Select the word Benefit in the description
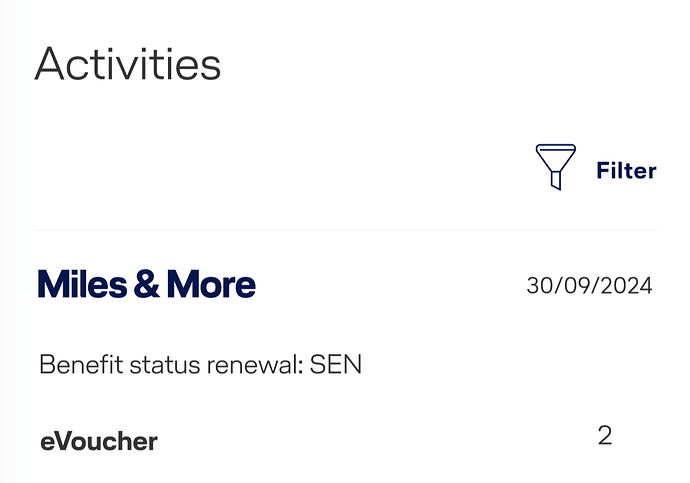 click(x=81, y=365)
